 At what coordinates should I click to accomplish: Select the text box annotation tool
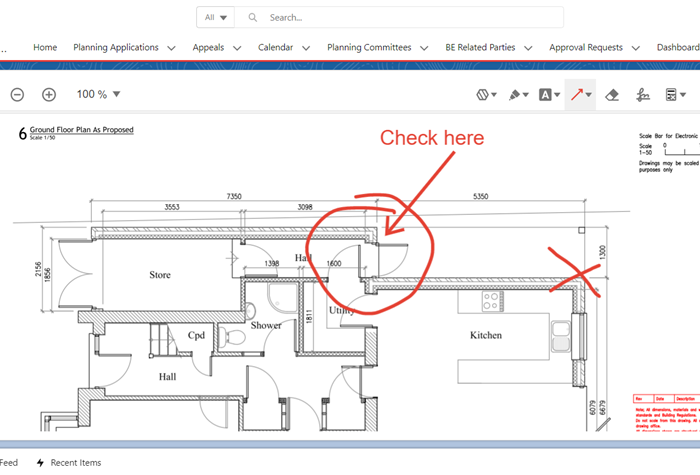545,95
